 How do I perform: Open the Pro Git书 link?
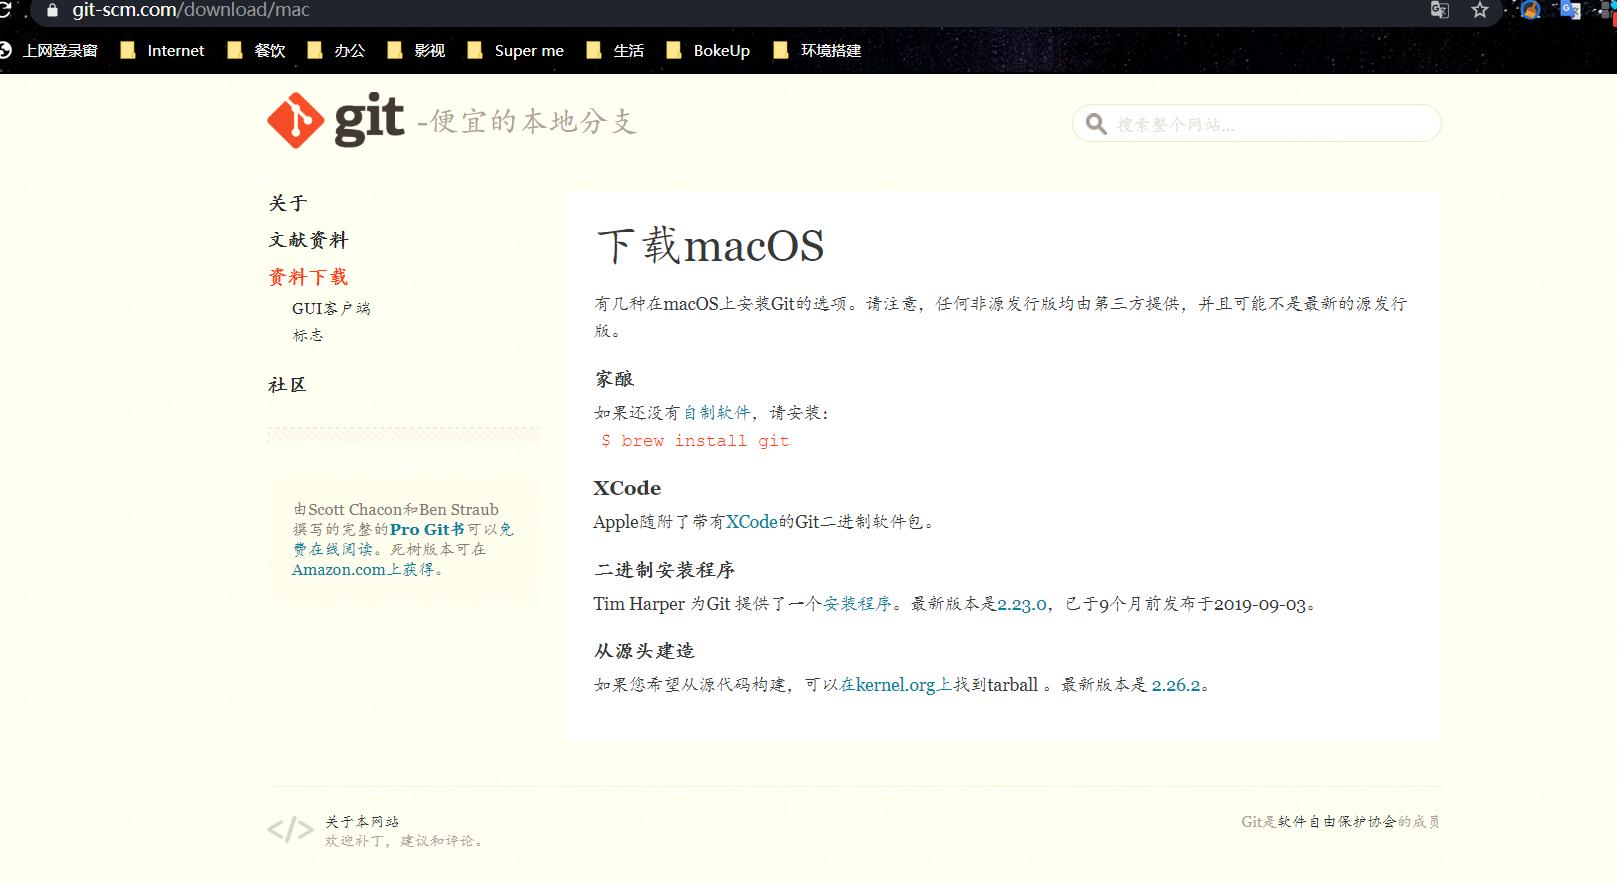427,529
